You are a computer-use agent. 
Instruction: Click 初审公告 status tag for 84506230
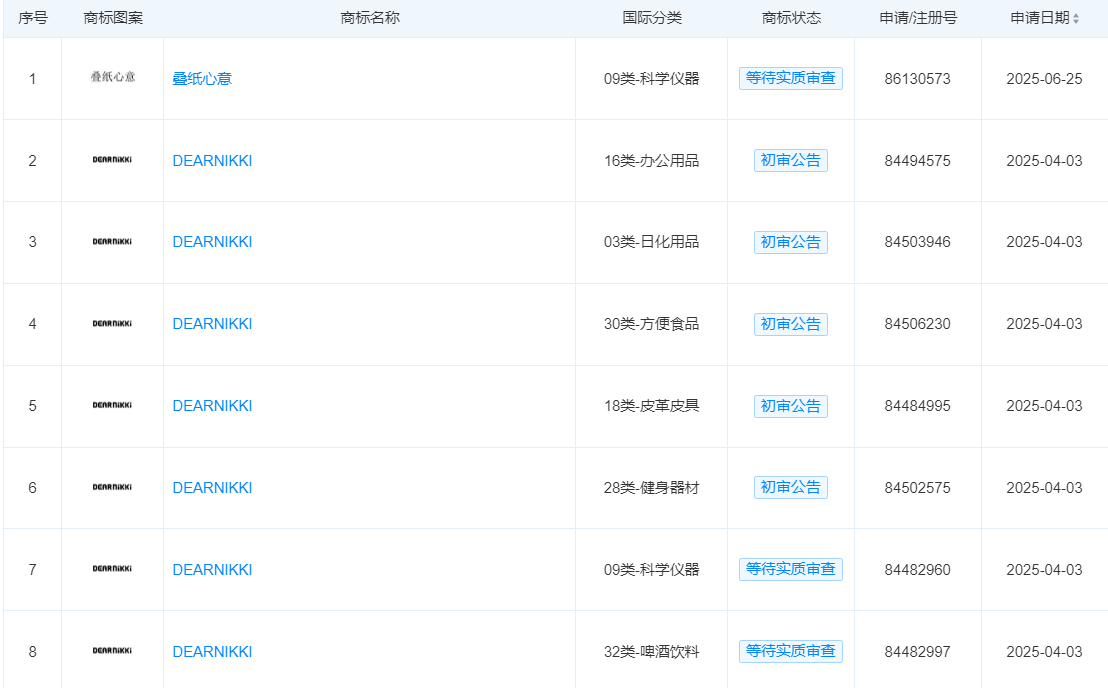click(791, 324)
